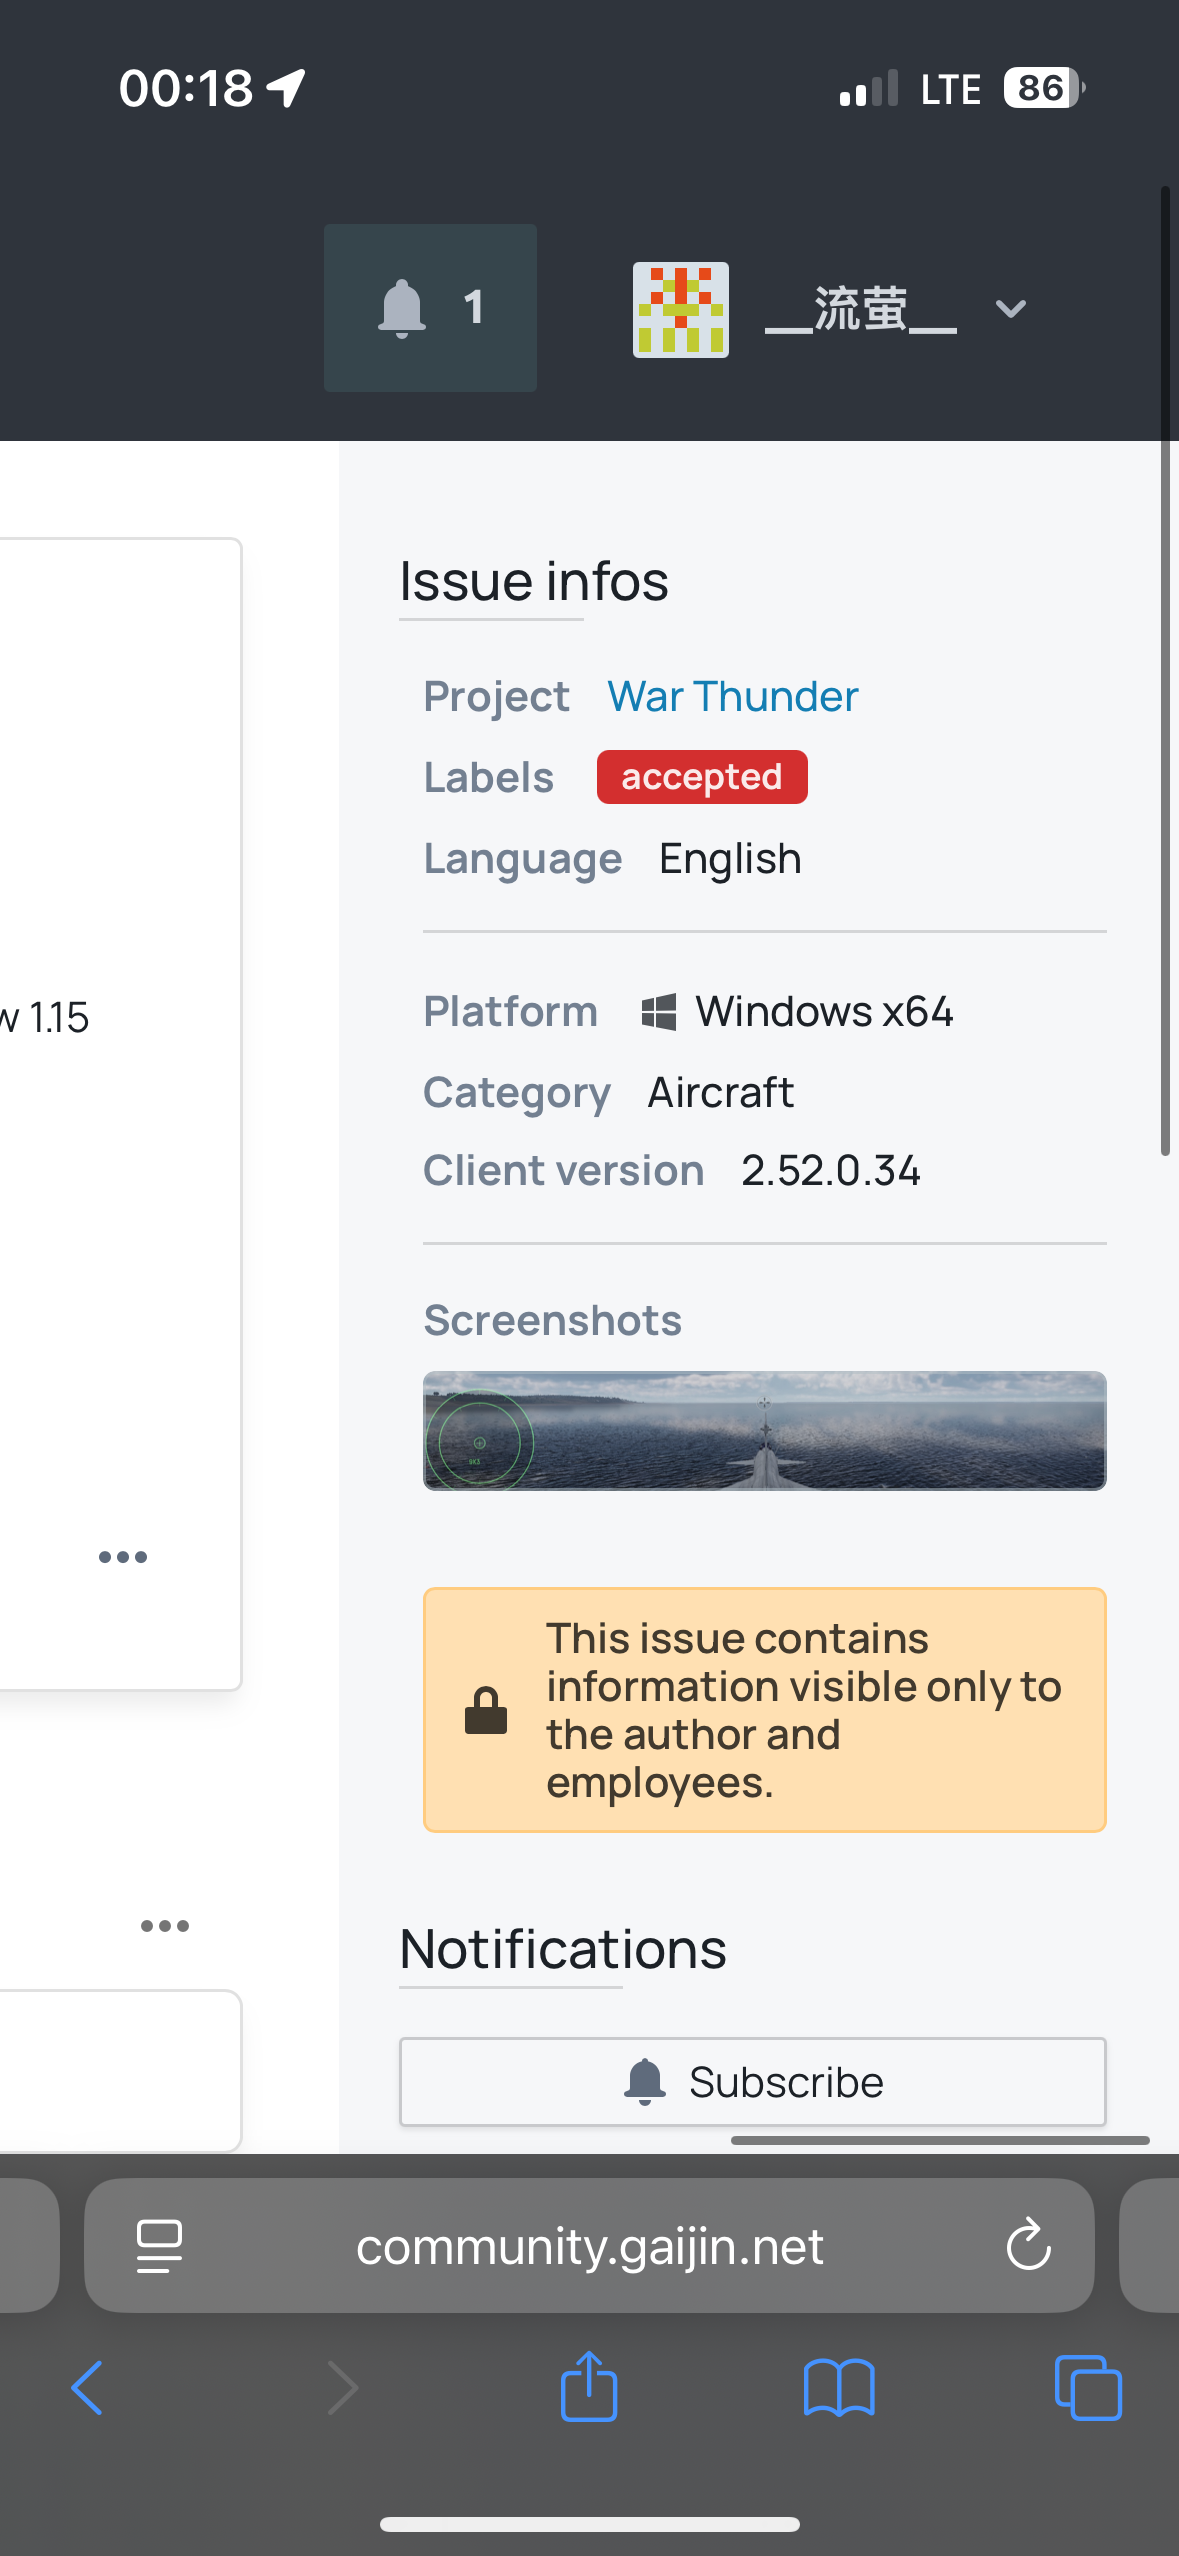Tap the user avatar image
Image resolution: width=1179 pixels, height=2556 pixels.
[x=680, y=309]
